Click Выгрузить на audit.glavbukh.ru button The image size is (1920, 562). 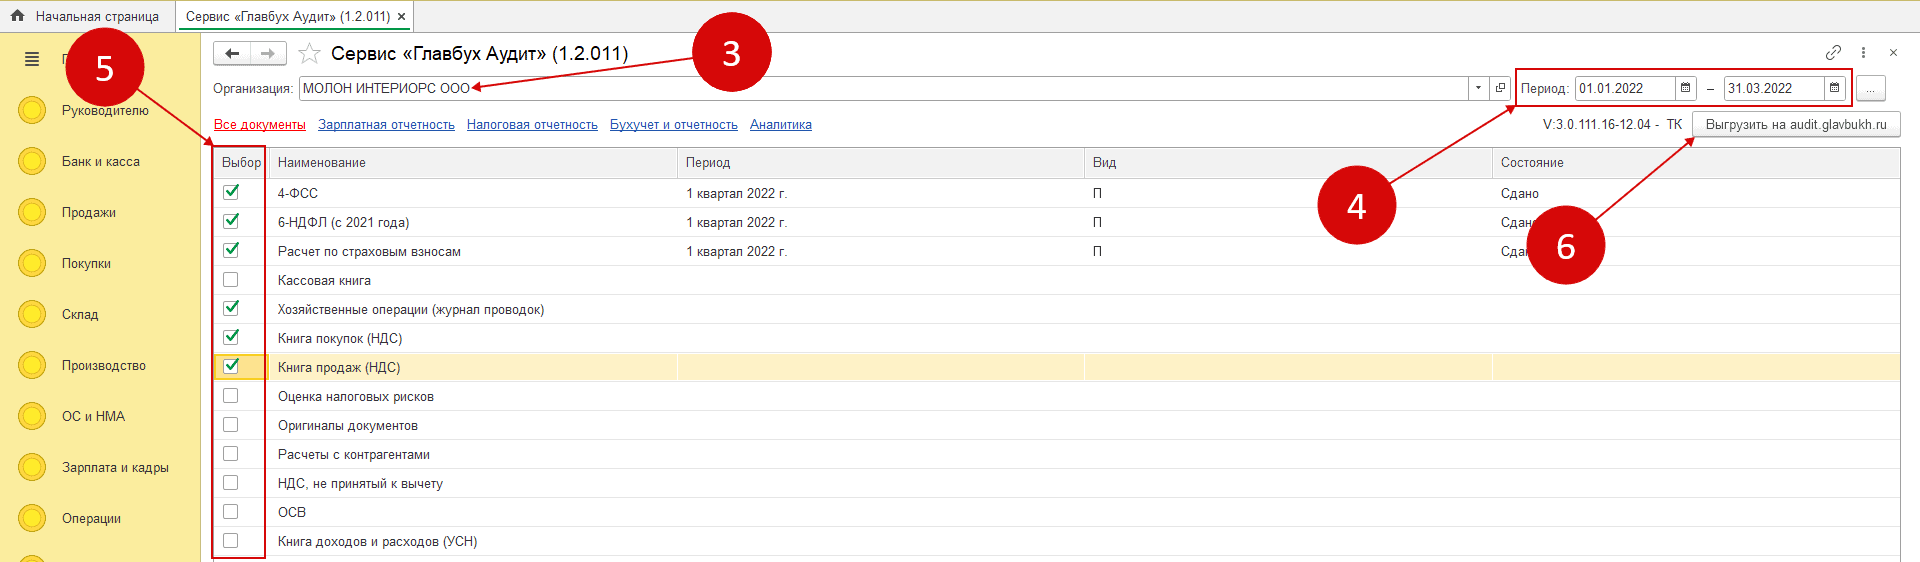(1796, 125)
